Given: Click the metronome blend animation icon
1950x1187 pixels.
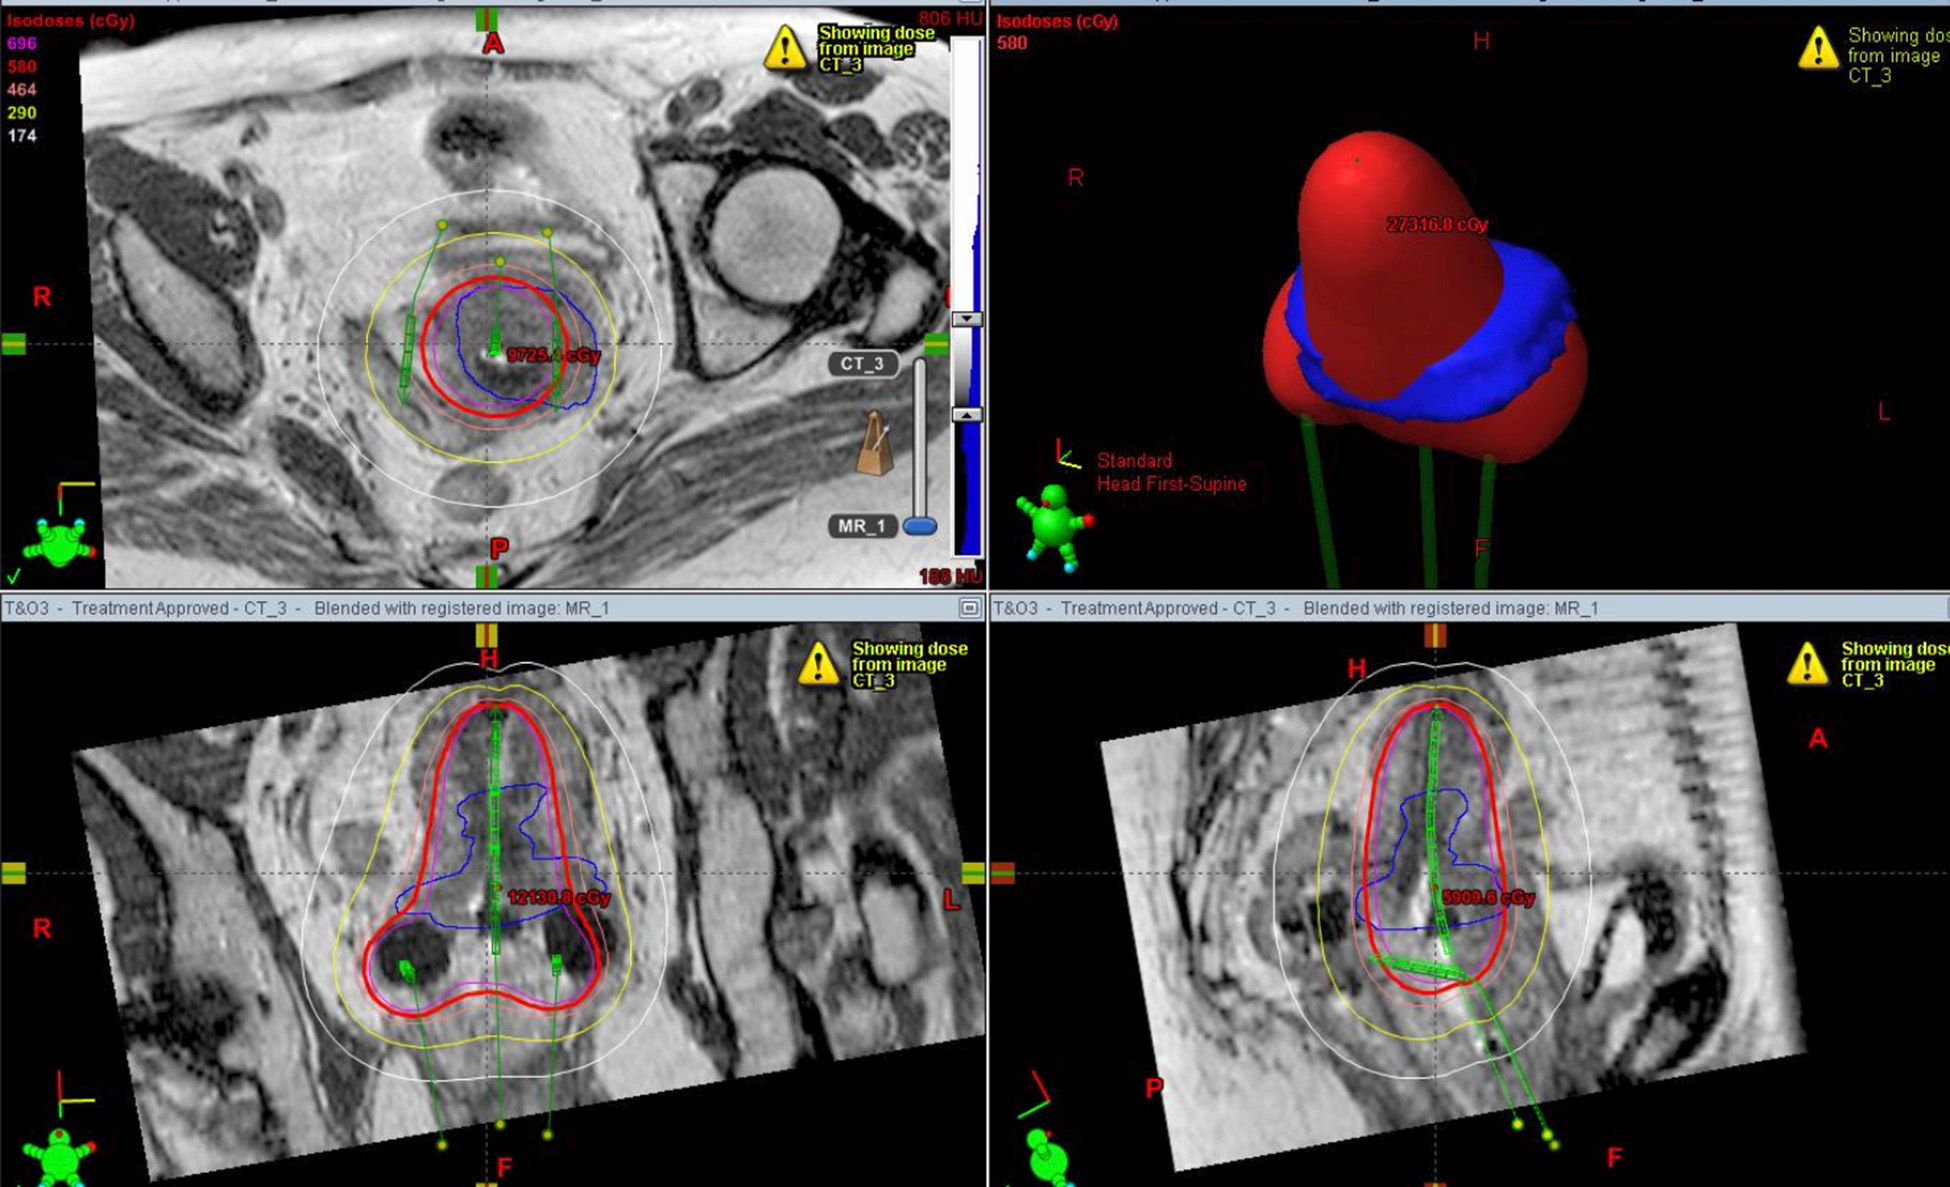Looking at the screenshot, I should point(874,444).
